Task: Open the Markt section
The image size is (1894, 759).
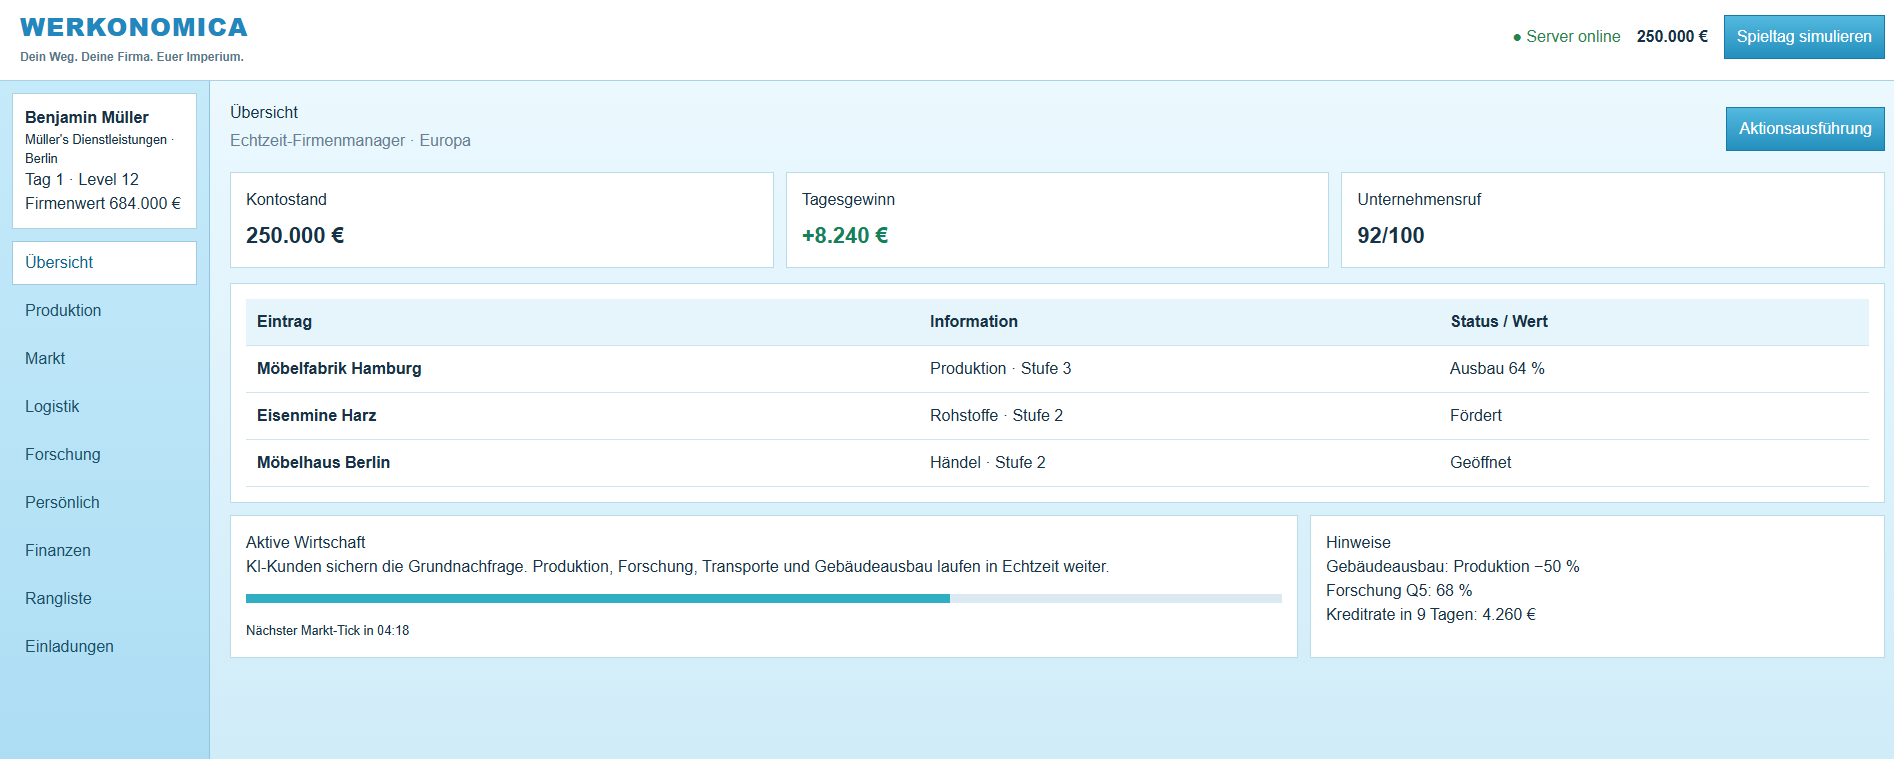Action: point(104,359)
